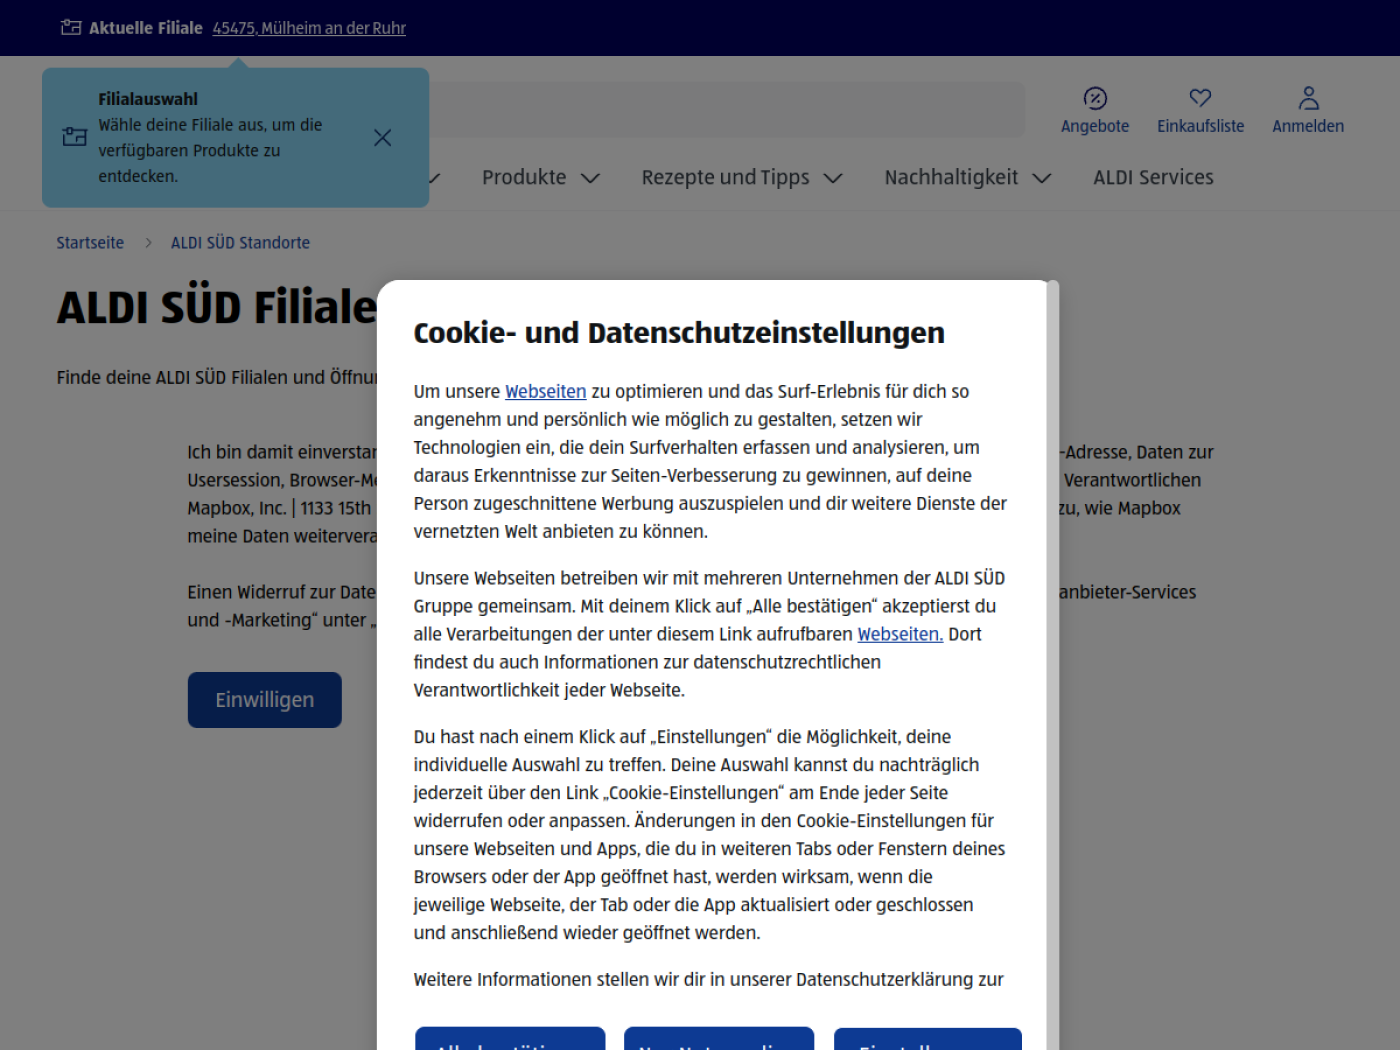
Task: Click 'Cookie- und Datenschutzeinstellungen' heading
Action: click(x=679, y=333)
